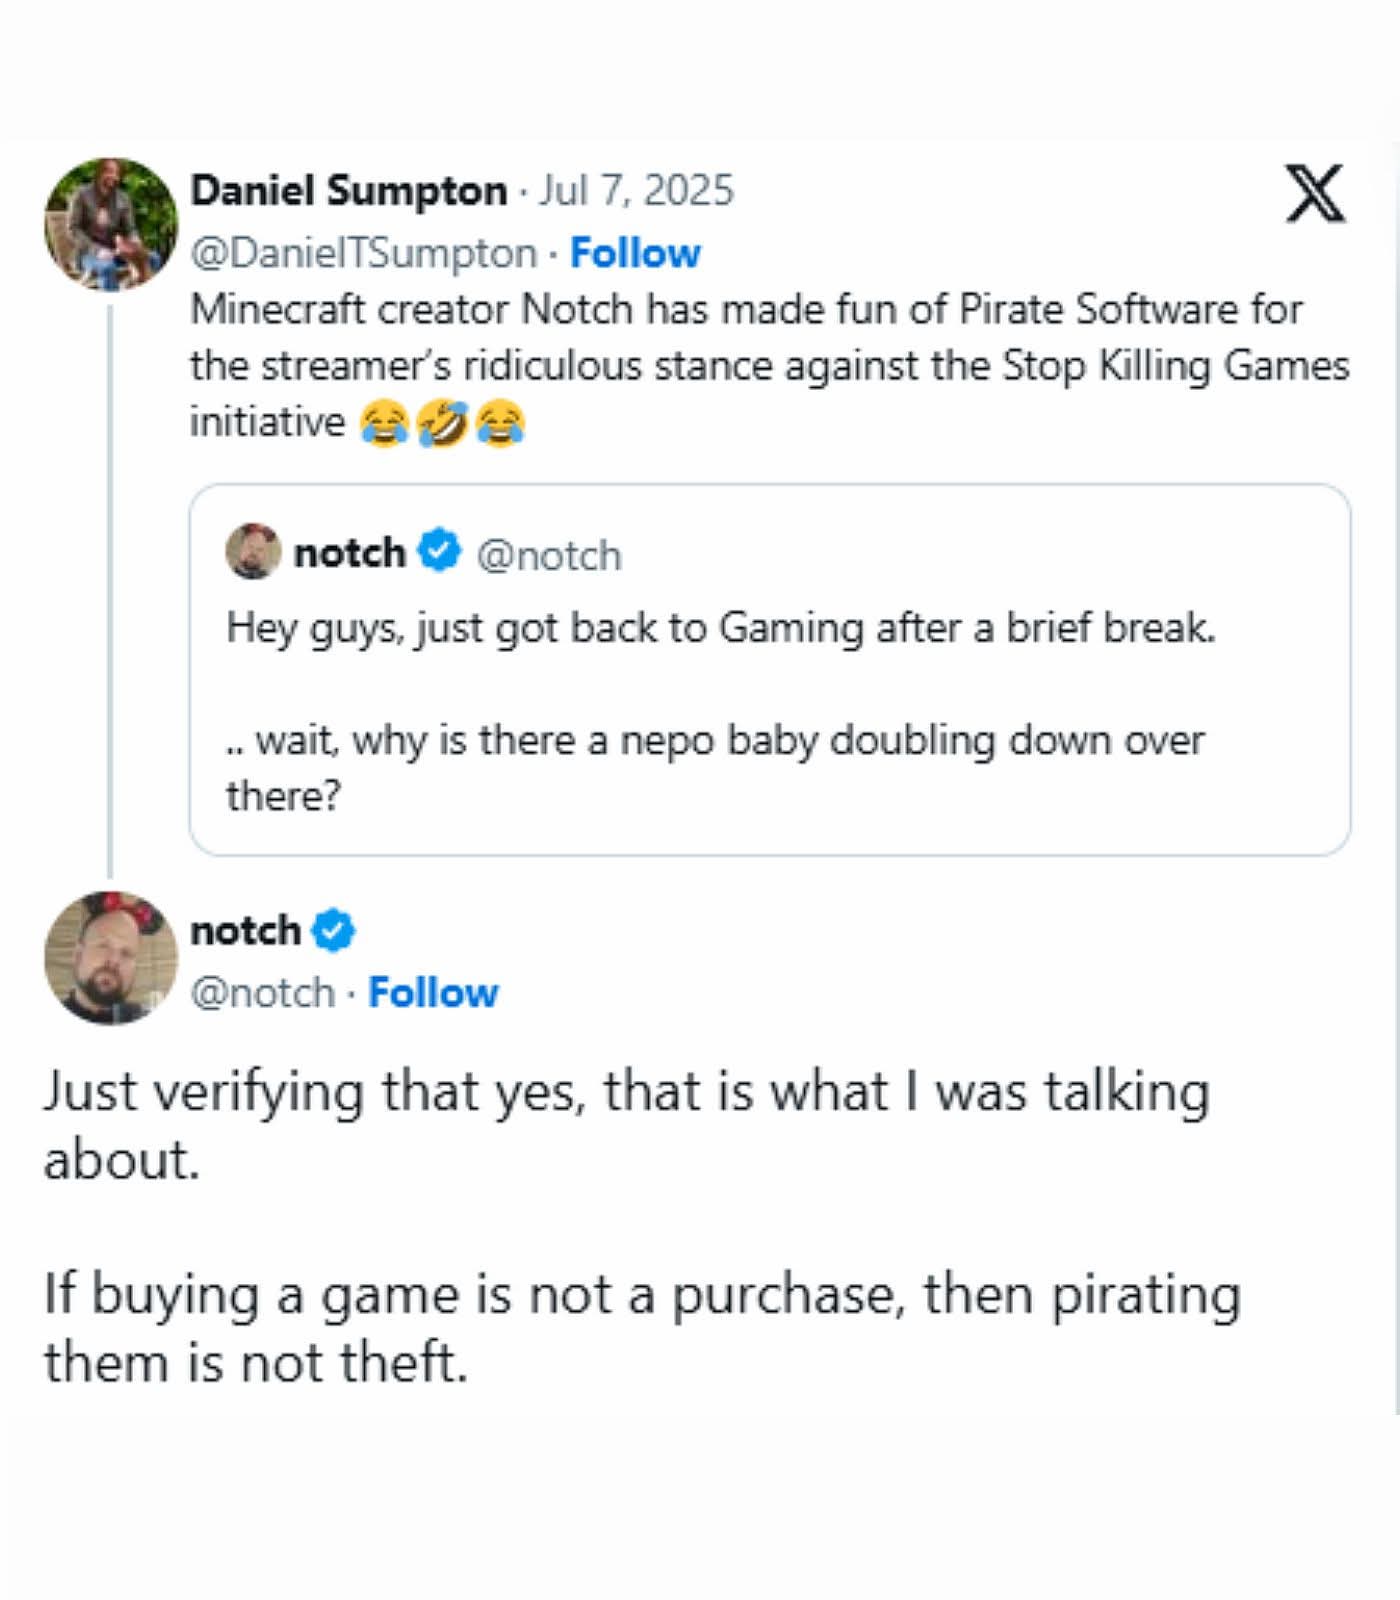Click Daniel's text about Stop Killing Games
Viewport: 1400px width, 1600px height.
coord(768,365)
